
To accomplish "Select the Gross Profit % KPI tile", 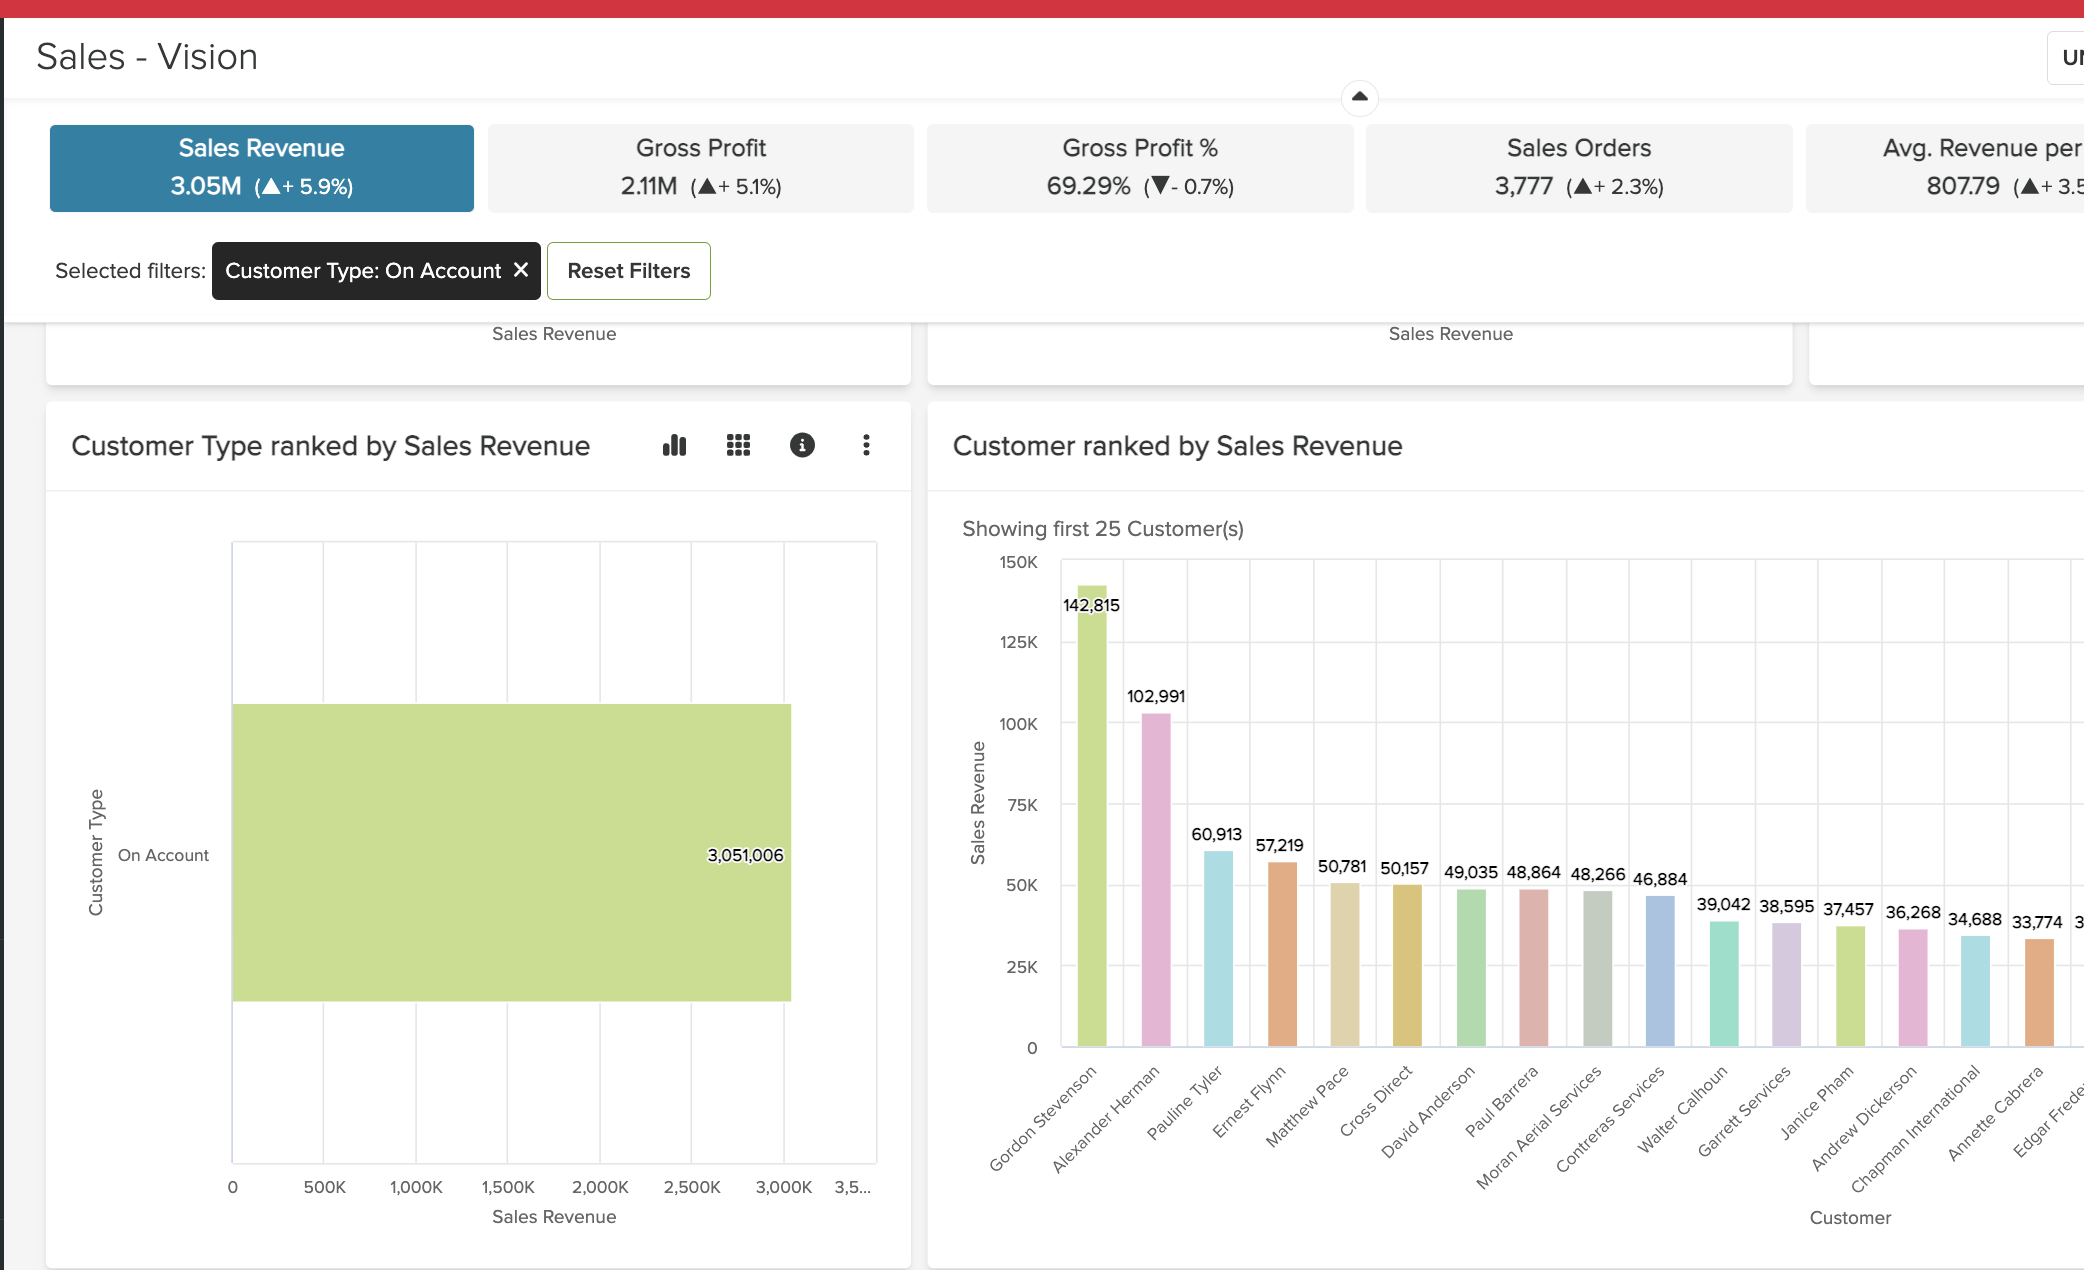I will coord(1139,167).
